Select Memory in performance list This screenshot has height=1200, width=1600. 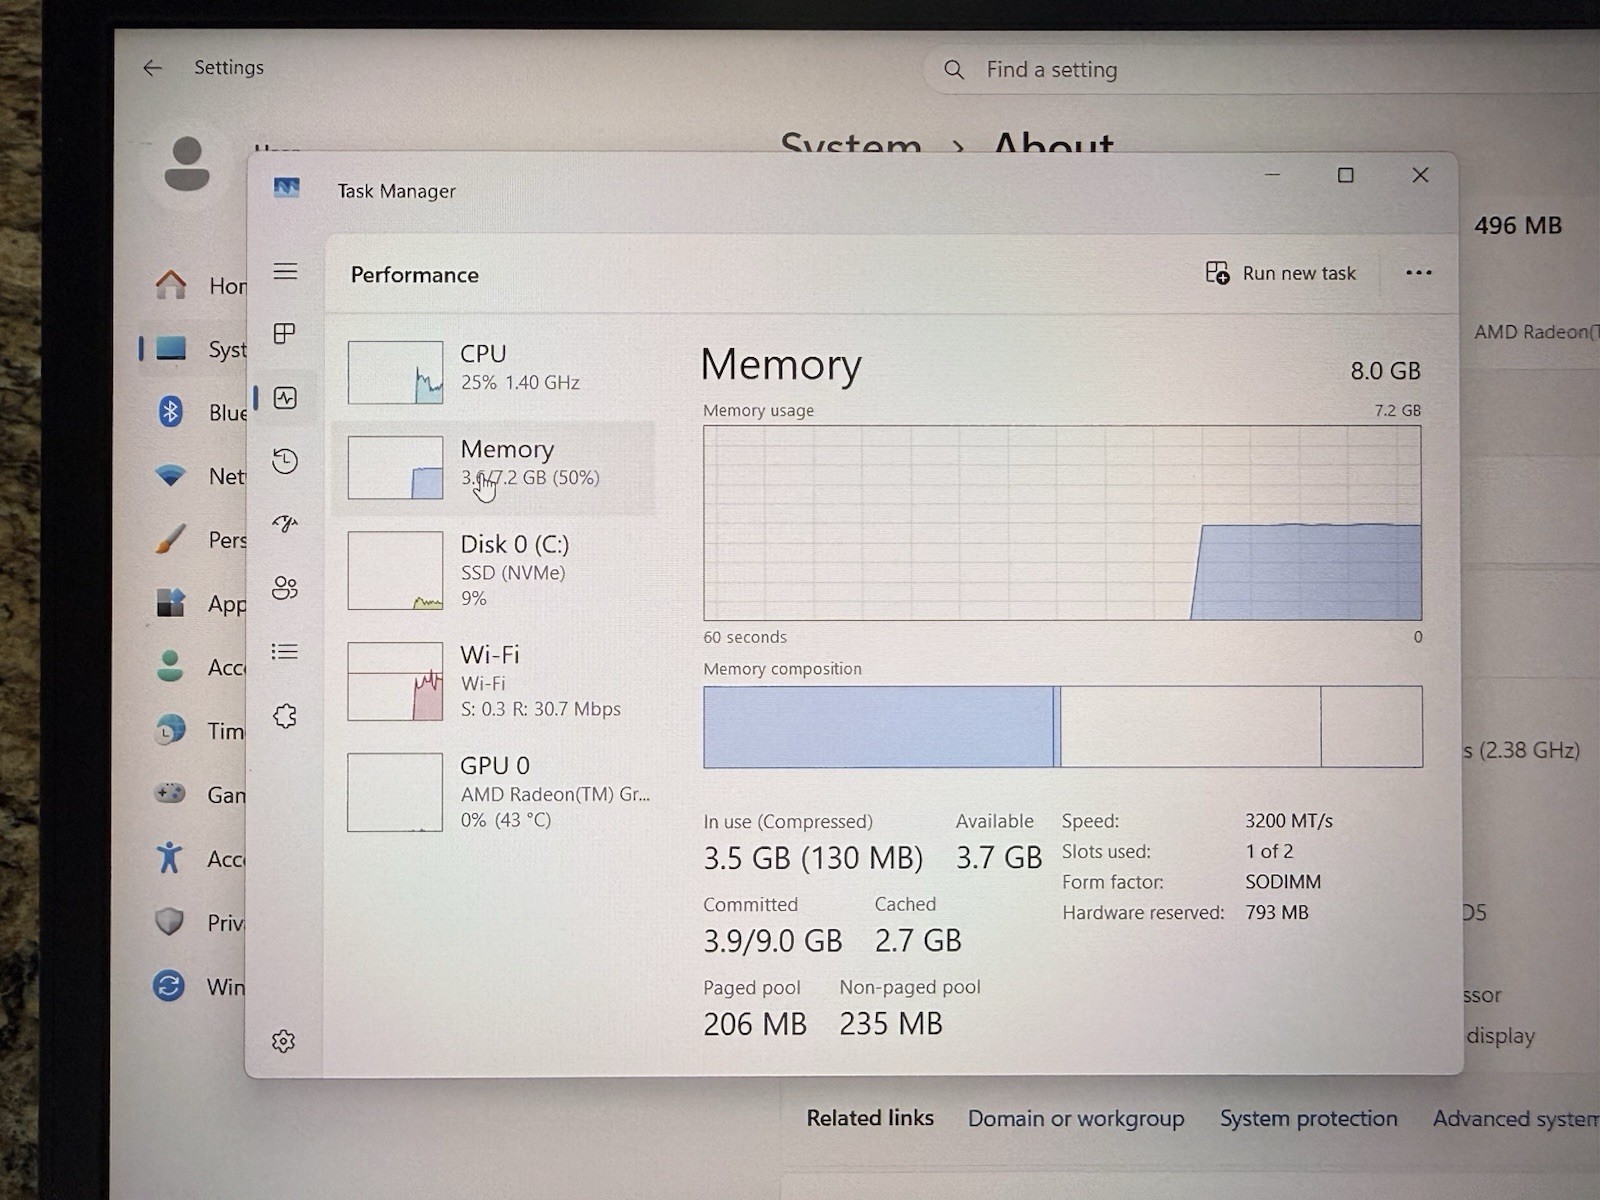point(493,467)
